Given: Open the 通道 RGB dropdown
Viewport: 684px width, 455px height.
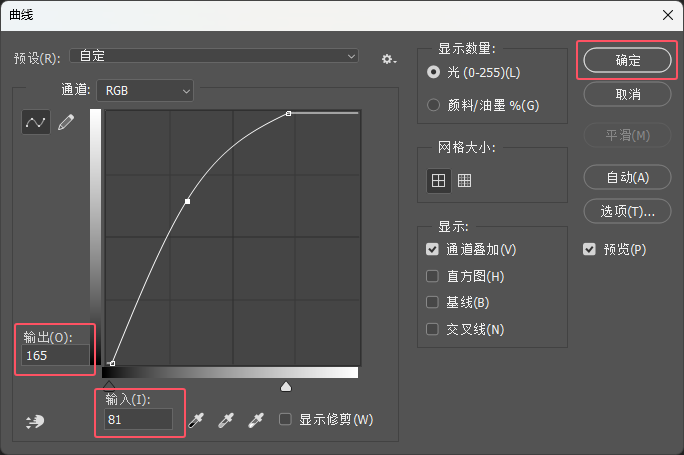Looking at the screenshot, I should [x=145, y=91].
